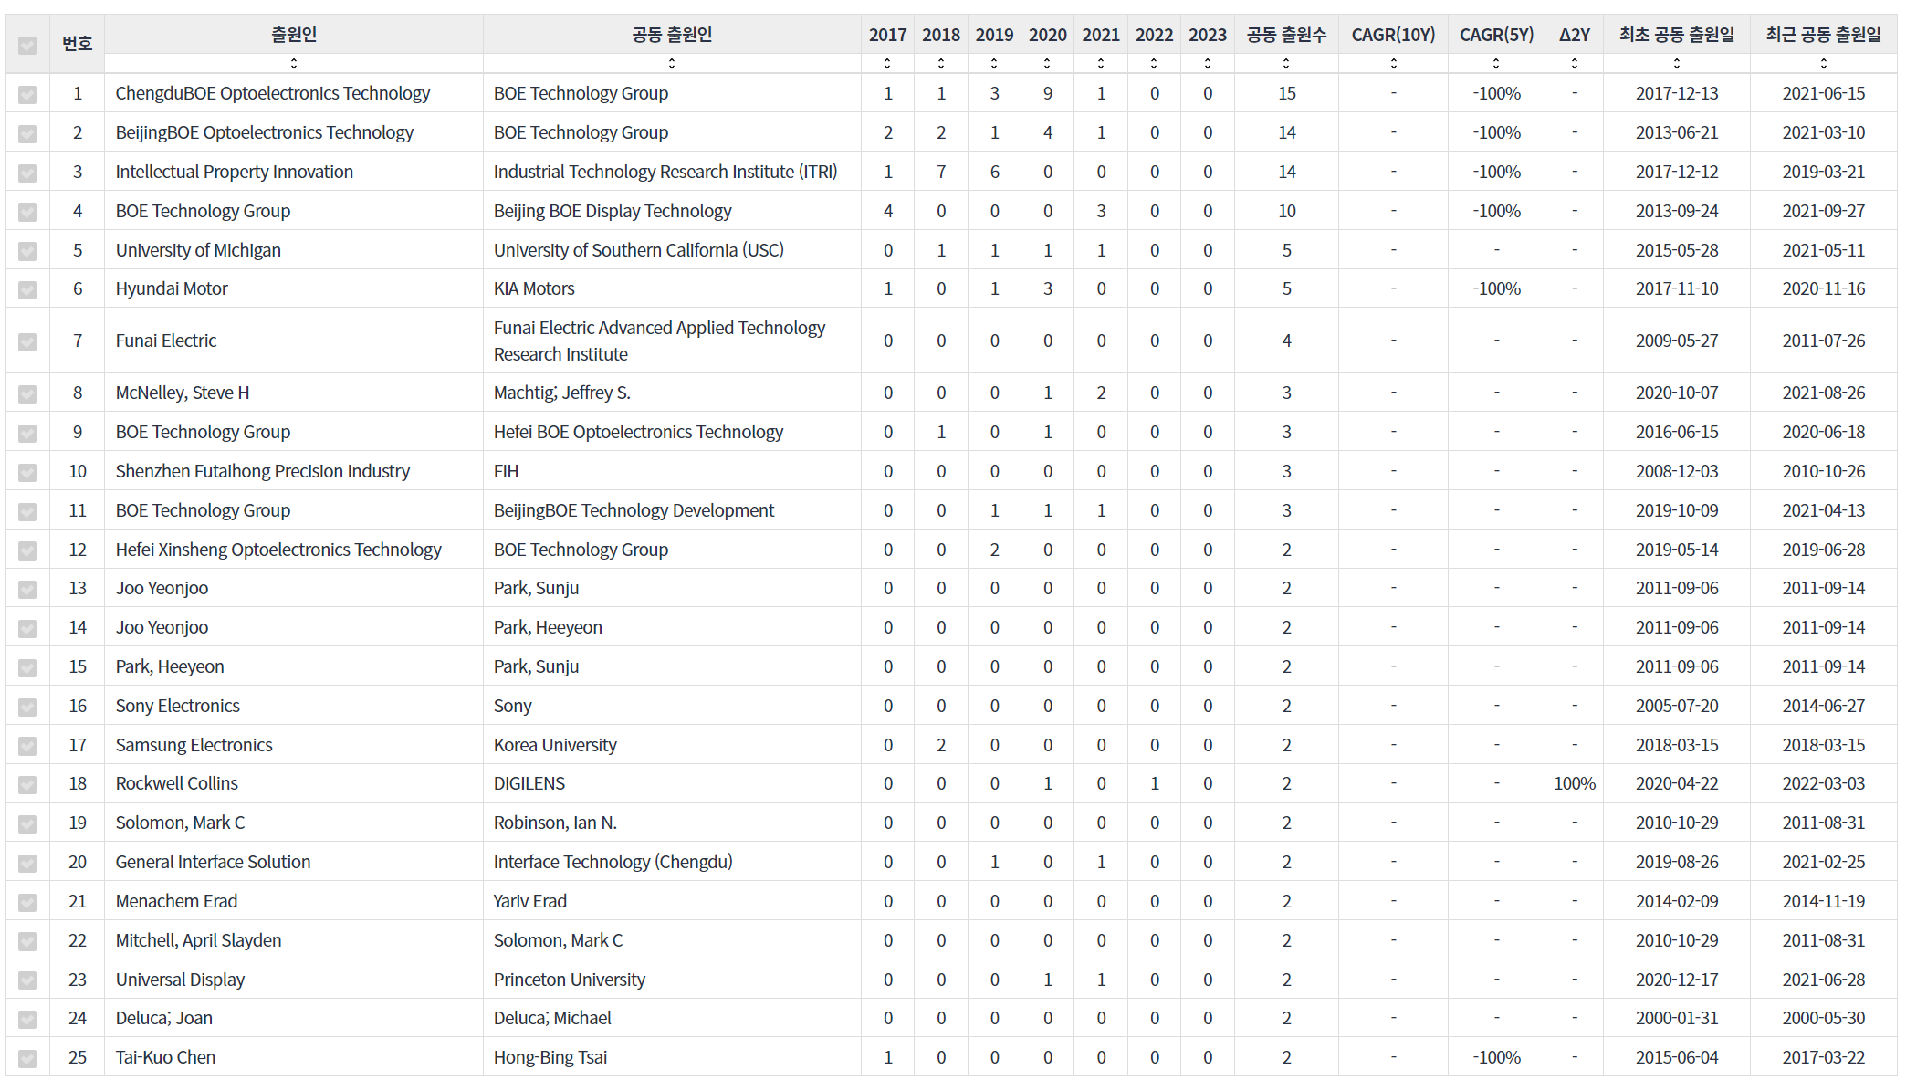Select applicant BeijingBOE Optoelectronics Technology
This screenshot has width=1906, height=1080.
[x=265, y=132]
